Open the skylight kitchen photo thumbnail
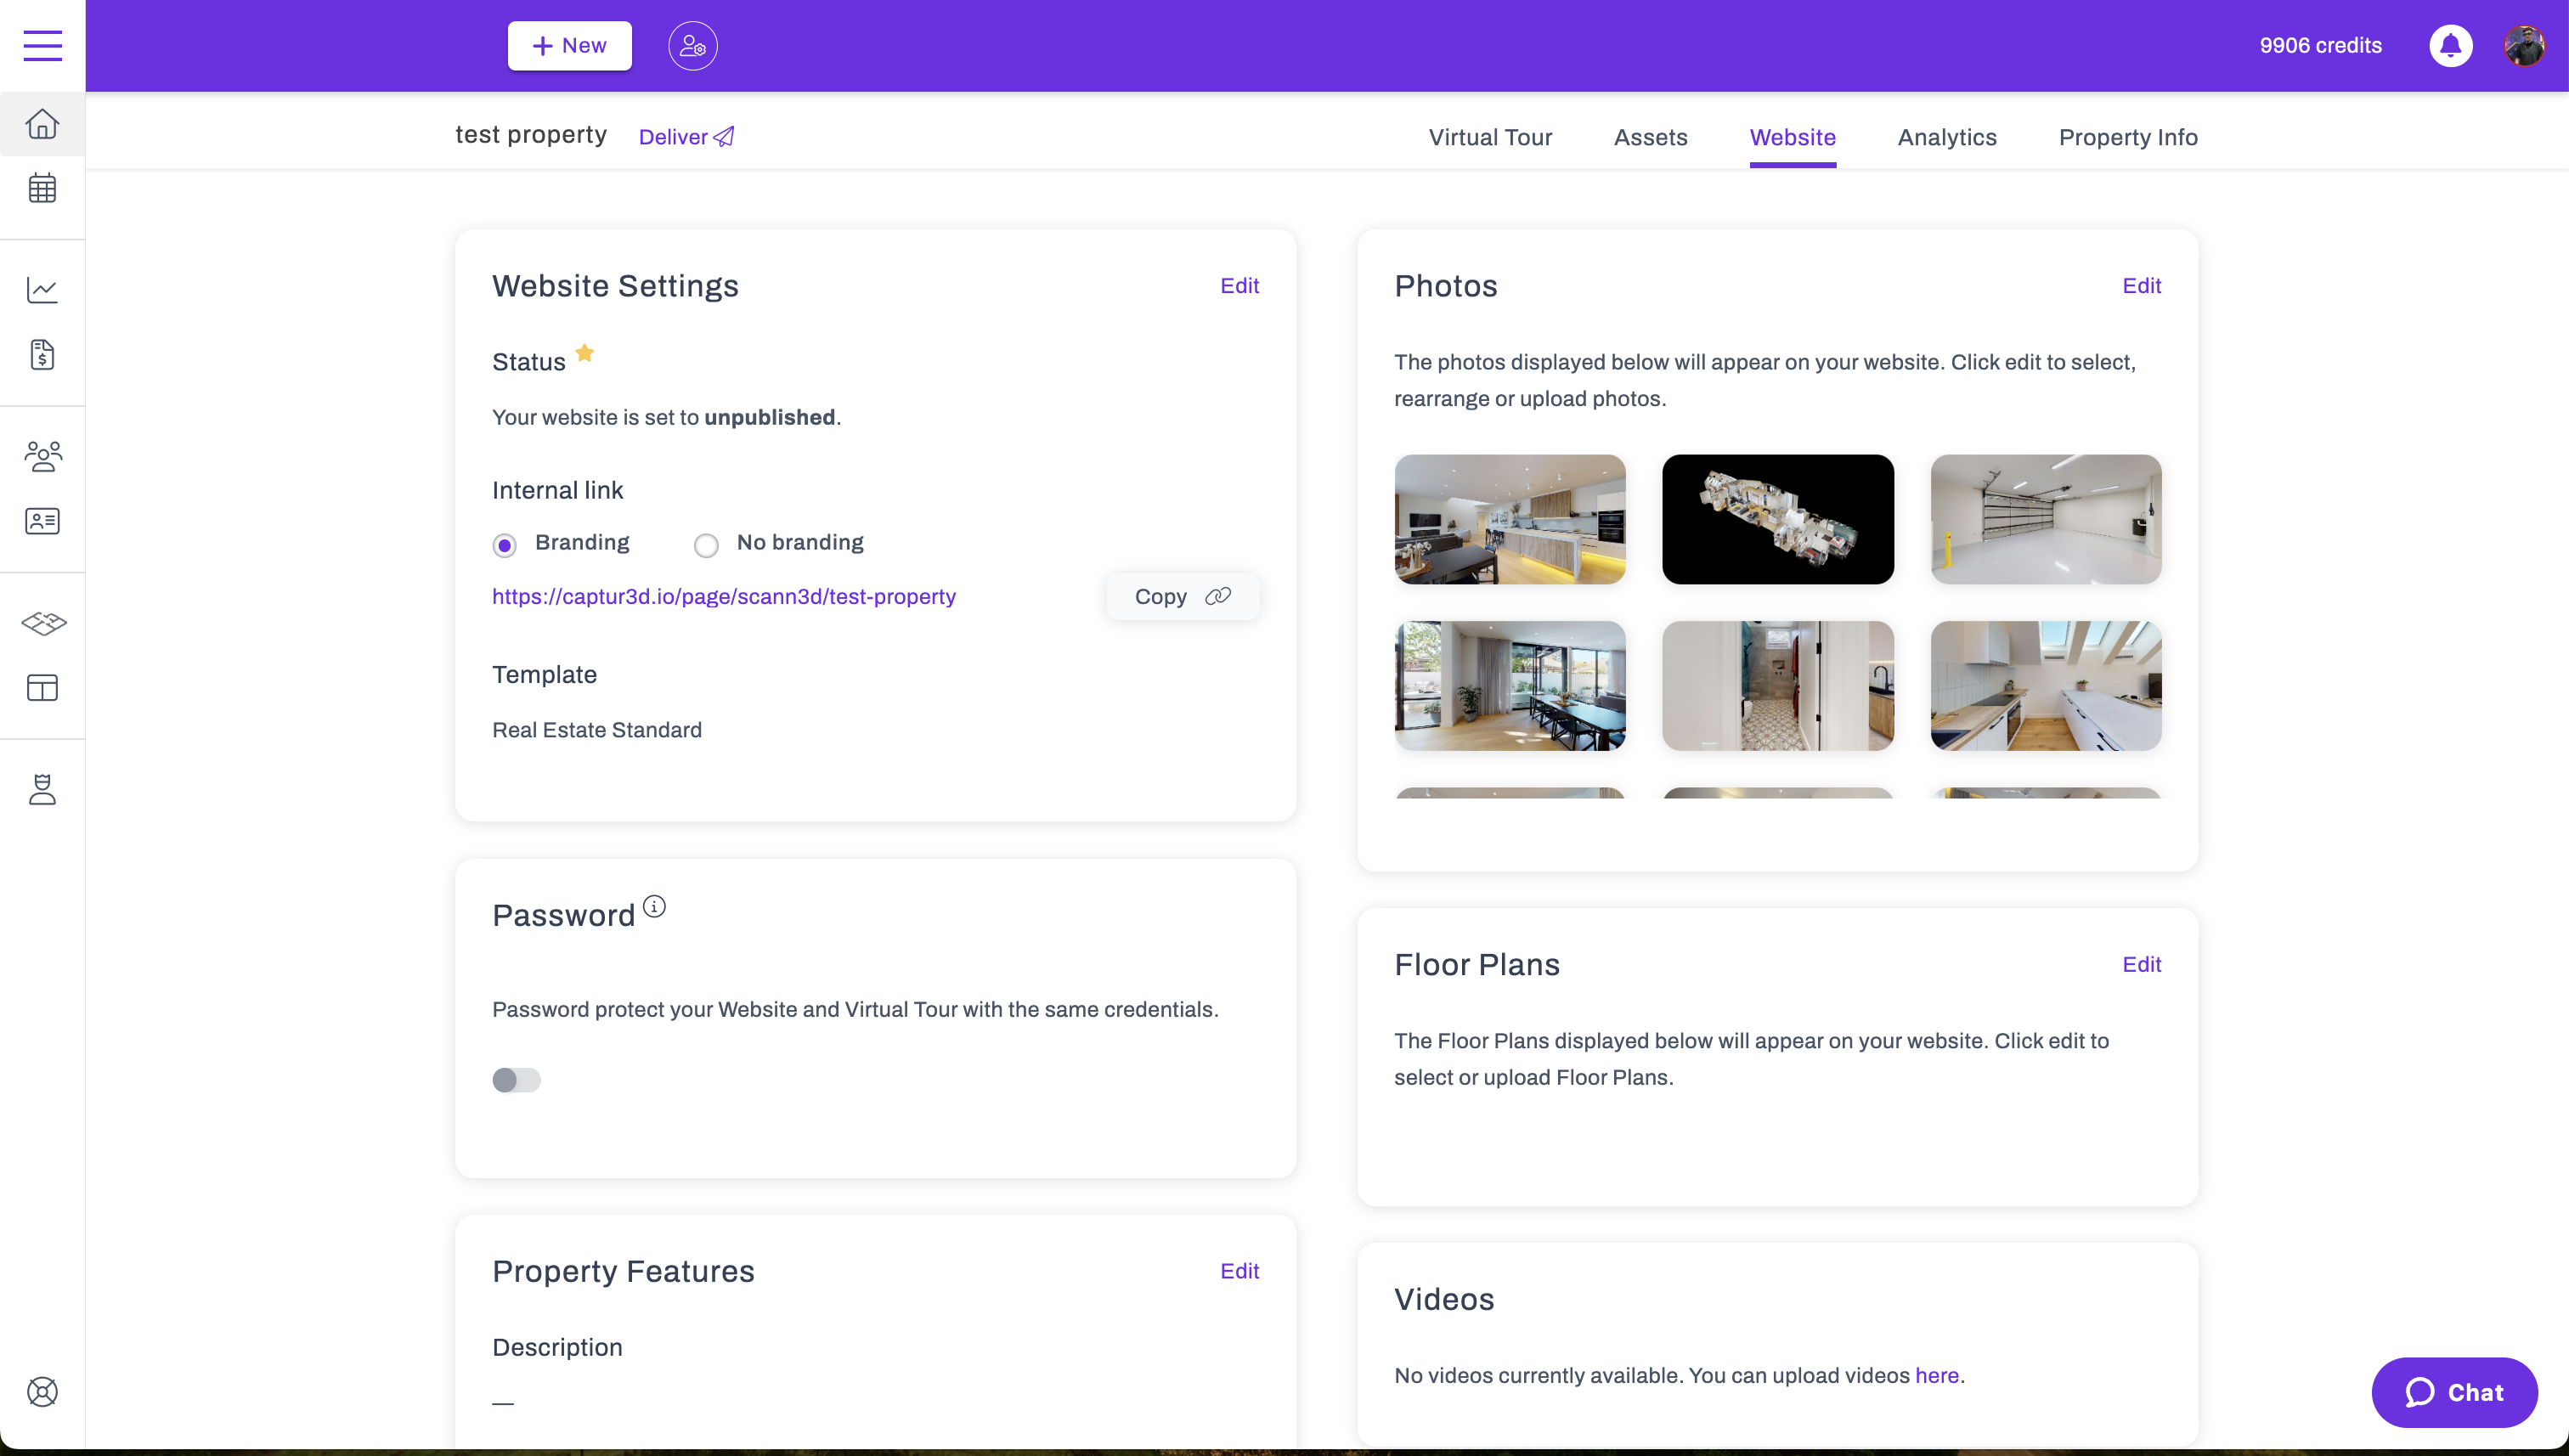2569x1456 pixels. 2046,686
